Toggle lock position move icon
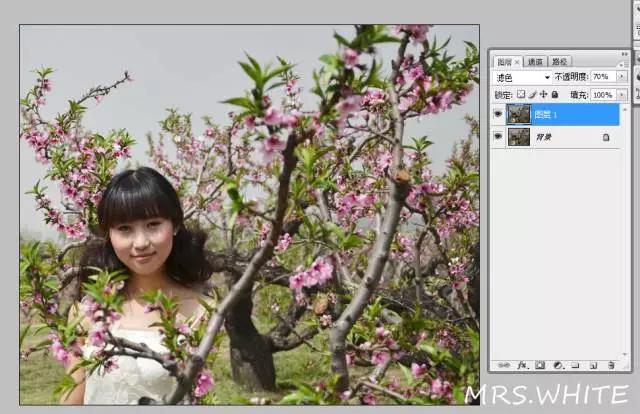640x414 pixels. [543, 94]
